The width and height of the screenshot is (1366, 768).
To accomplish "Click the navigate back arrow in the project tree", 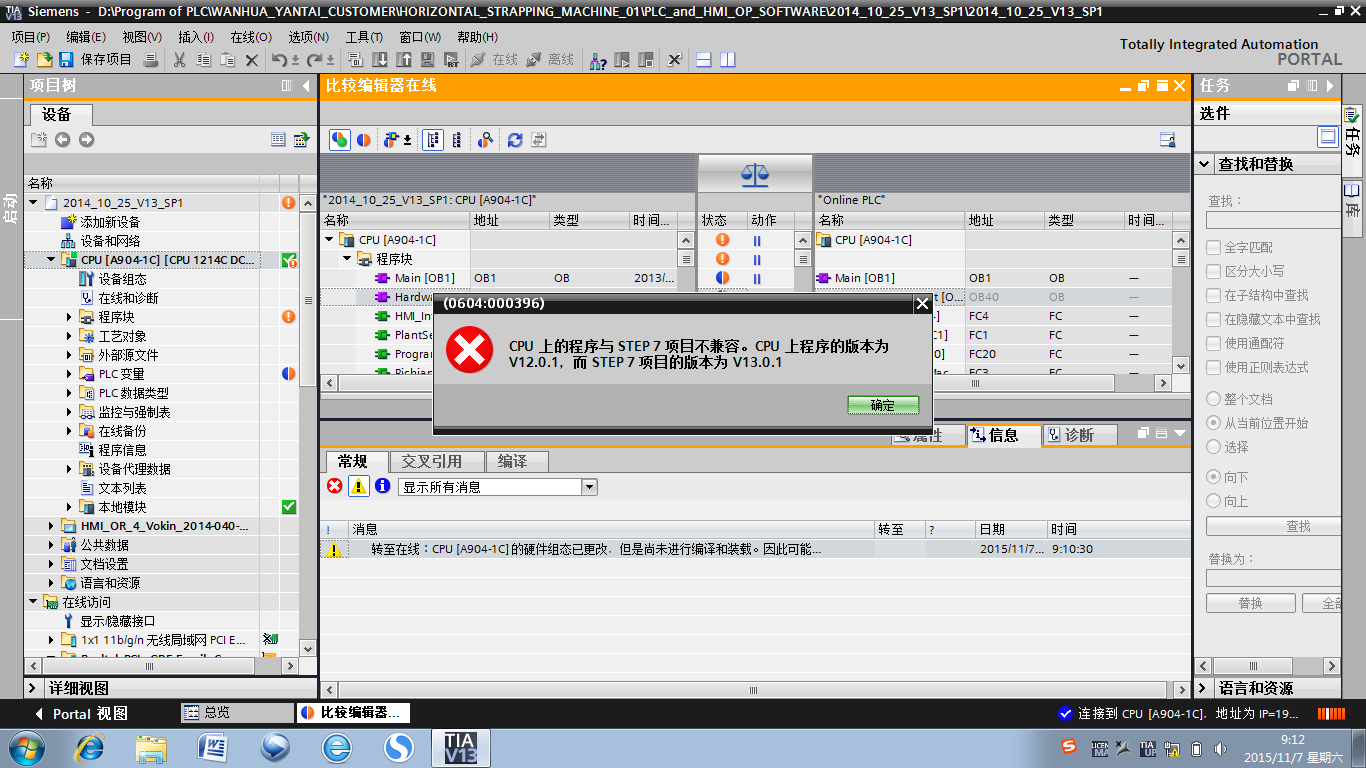I will tap(62, 140).
